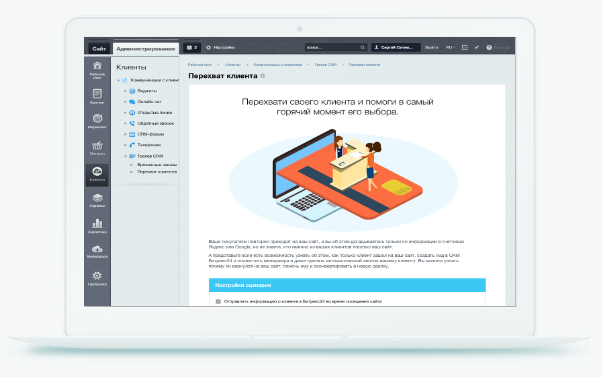Click the Онлайн-чат speech bubbles icon
The height and width of the screenshot is (377, 603).
[132, 102]
